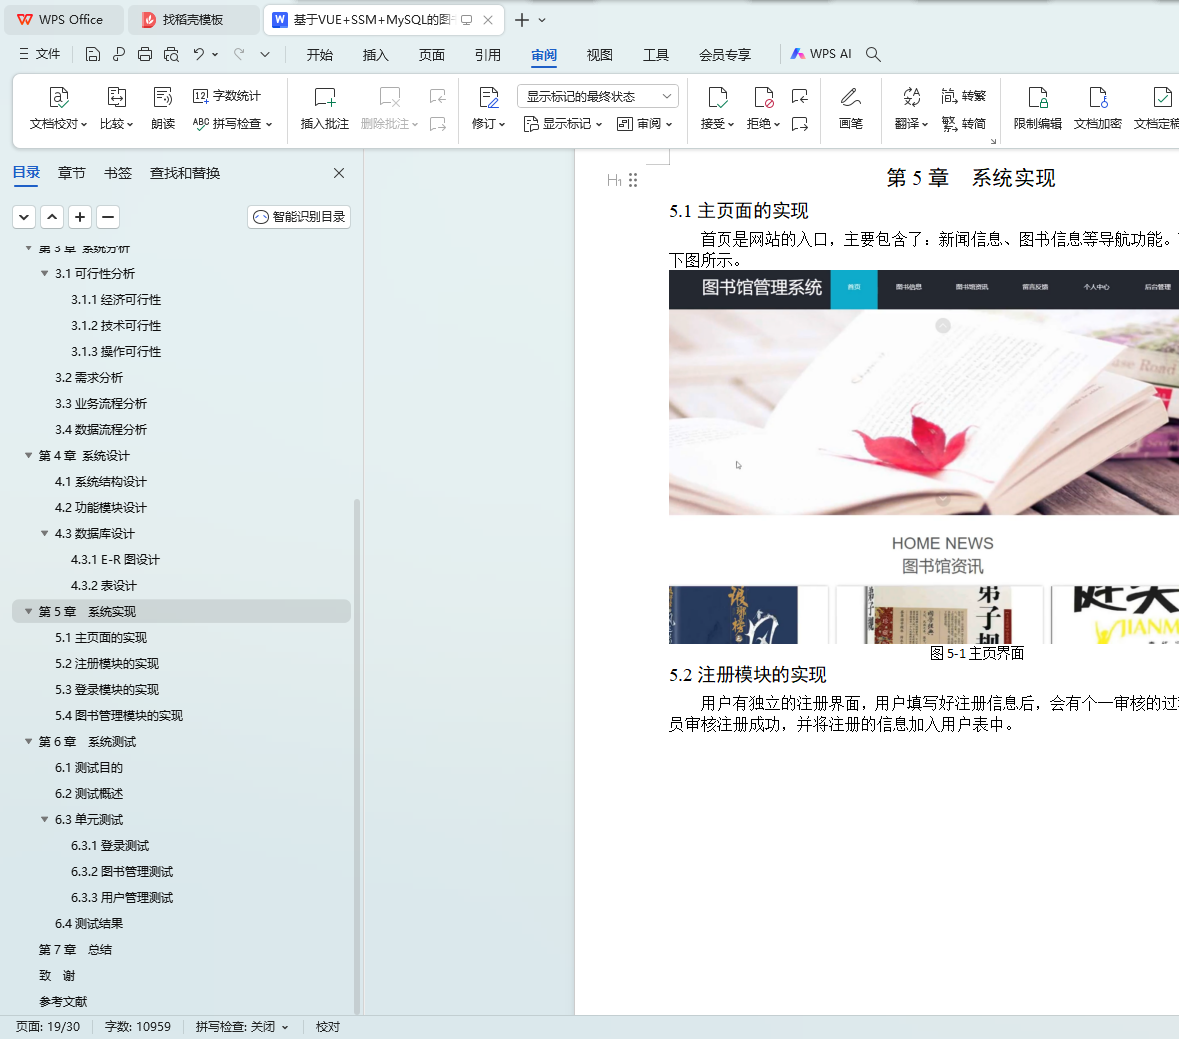Screen dimensions: 1179x1039
Task: Go to 5.2 注册模块的实现 in outline
Action: [x=107, y=664]
